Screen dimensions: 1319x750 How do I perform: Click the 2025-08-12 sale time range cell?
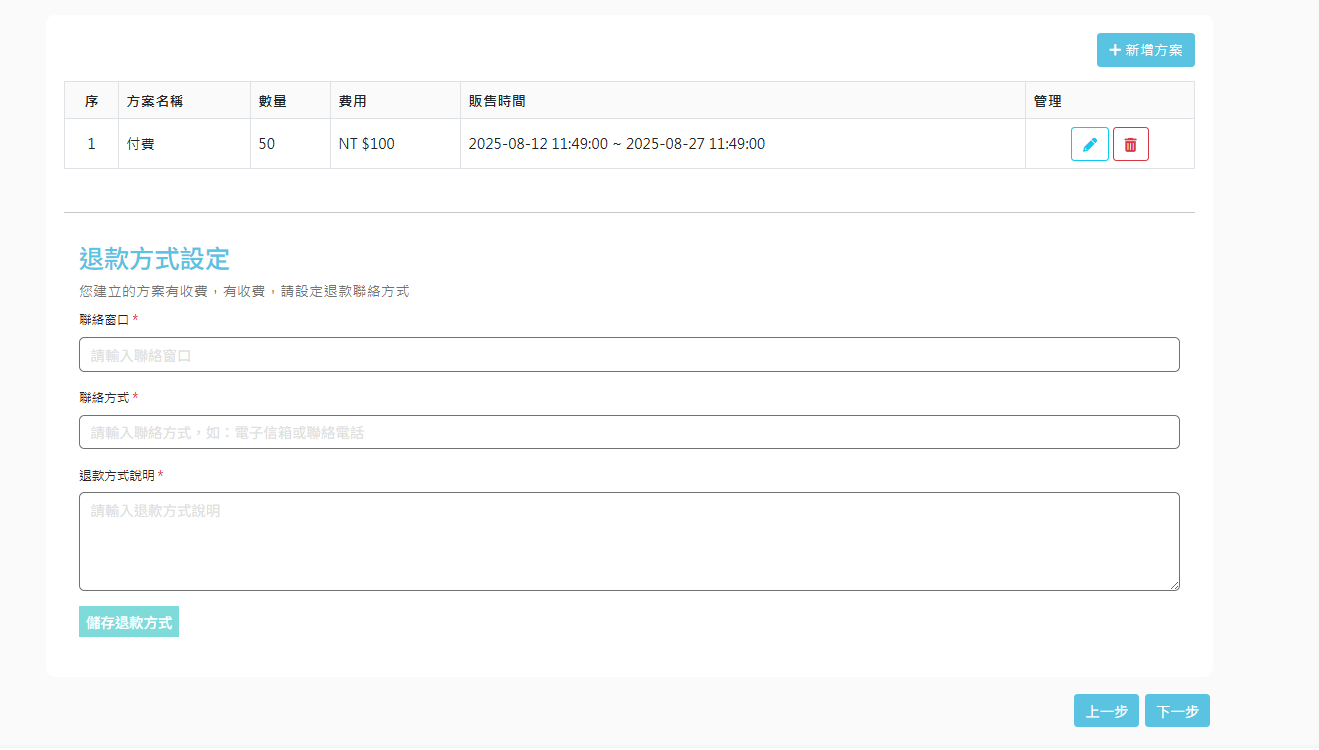coord(743,144)
